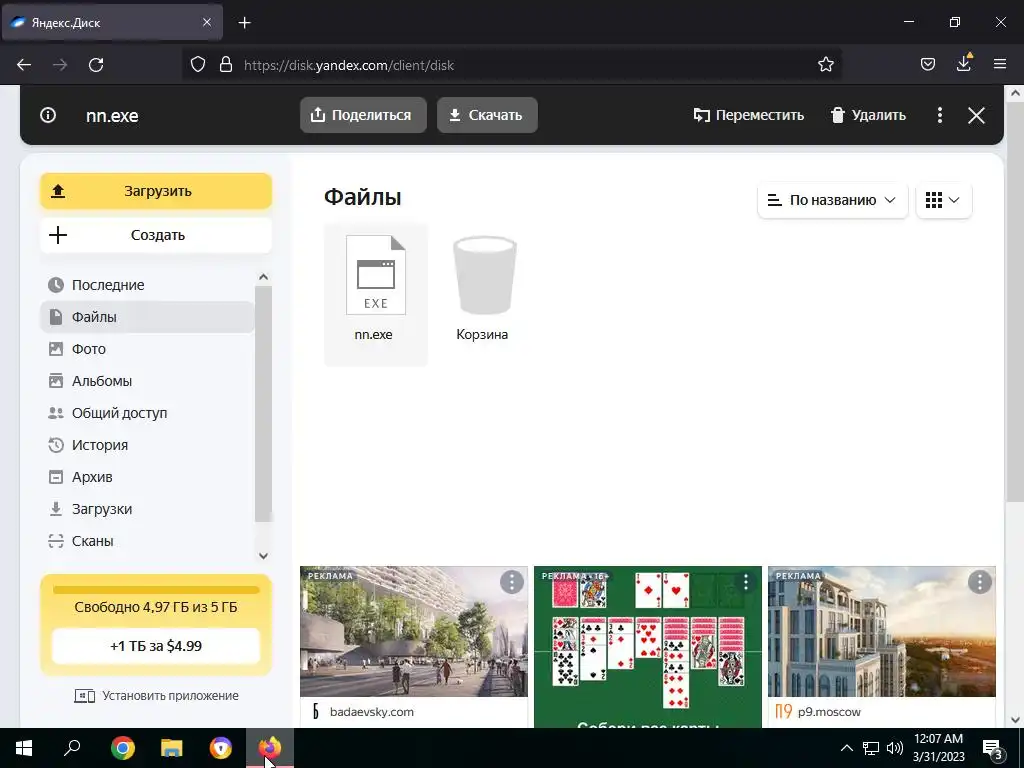Open Загрузки section
The width and height of the screenshot is (1024, 768).
[148, 509]
